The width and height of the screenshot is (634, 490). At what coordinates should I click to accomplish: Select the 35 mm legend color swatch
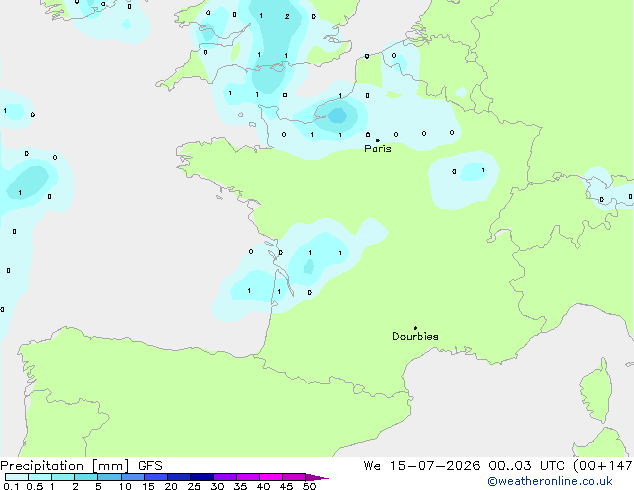(247, 477)
